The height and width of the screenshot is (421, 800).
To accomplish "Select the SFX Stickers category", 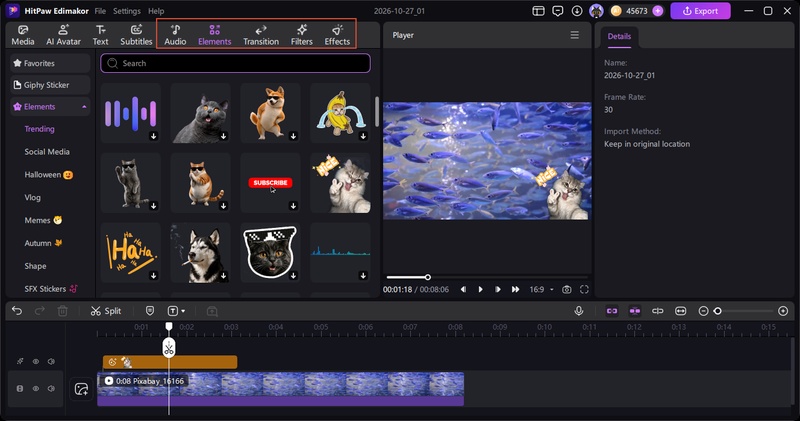I will click(51, 289).
